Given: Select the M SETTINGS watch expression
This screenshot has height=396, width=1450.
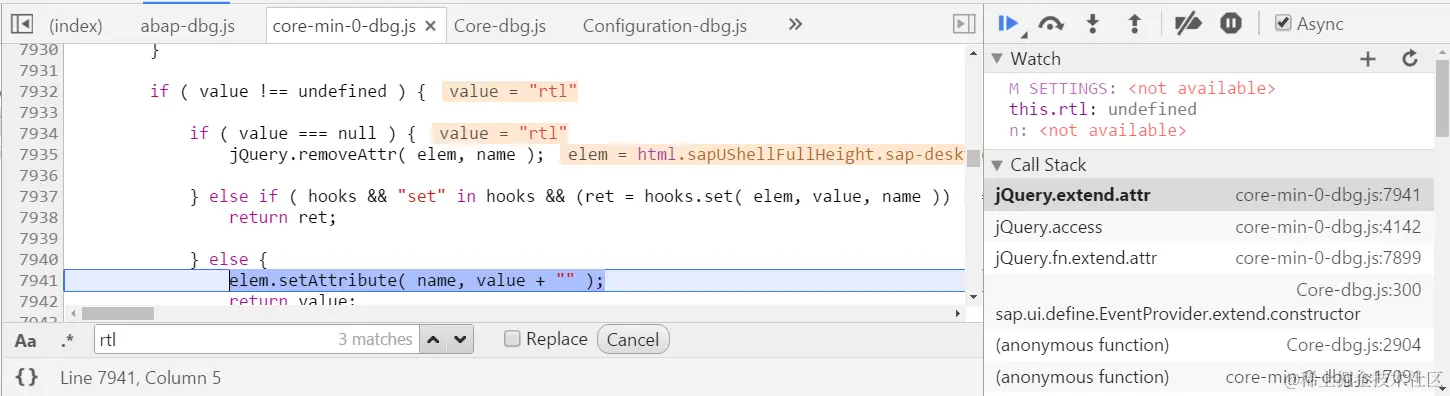Looking at the screenshot, I should 1142,88.
